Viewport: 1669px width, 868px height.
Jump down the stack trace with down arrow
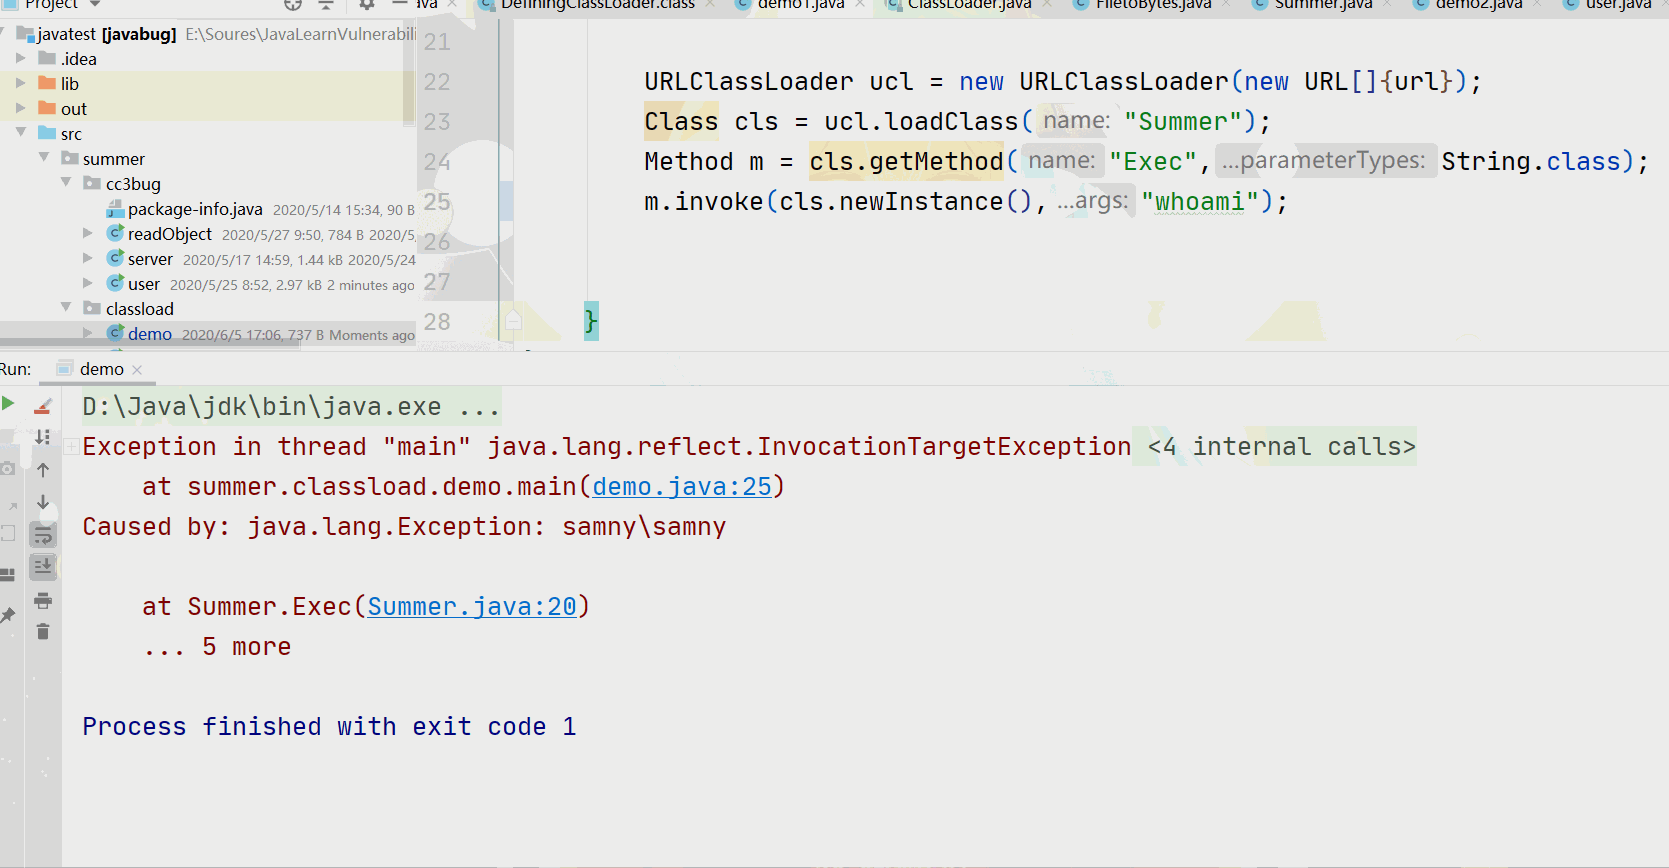43,502
